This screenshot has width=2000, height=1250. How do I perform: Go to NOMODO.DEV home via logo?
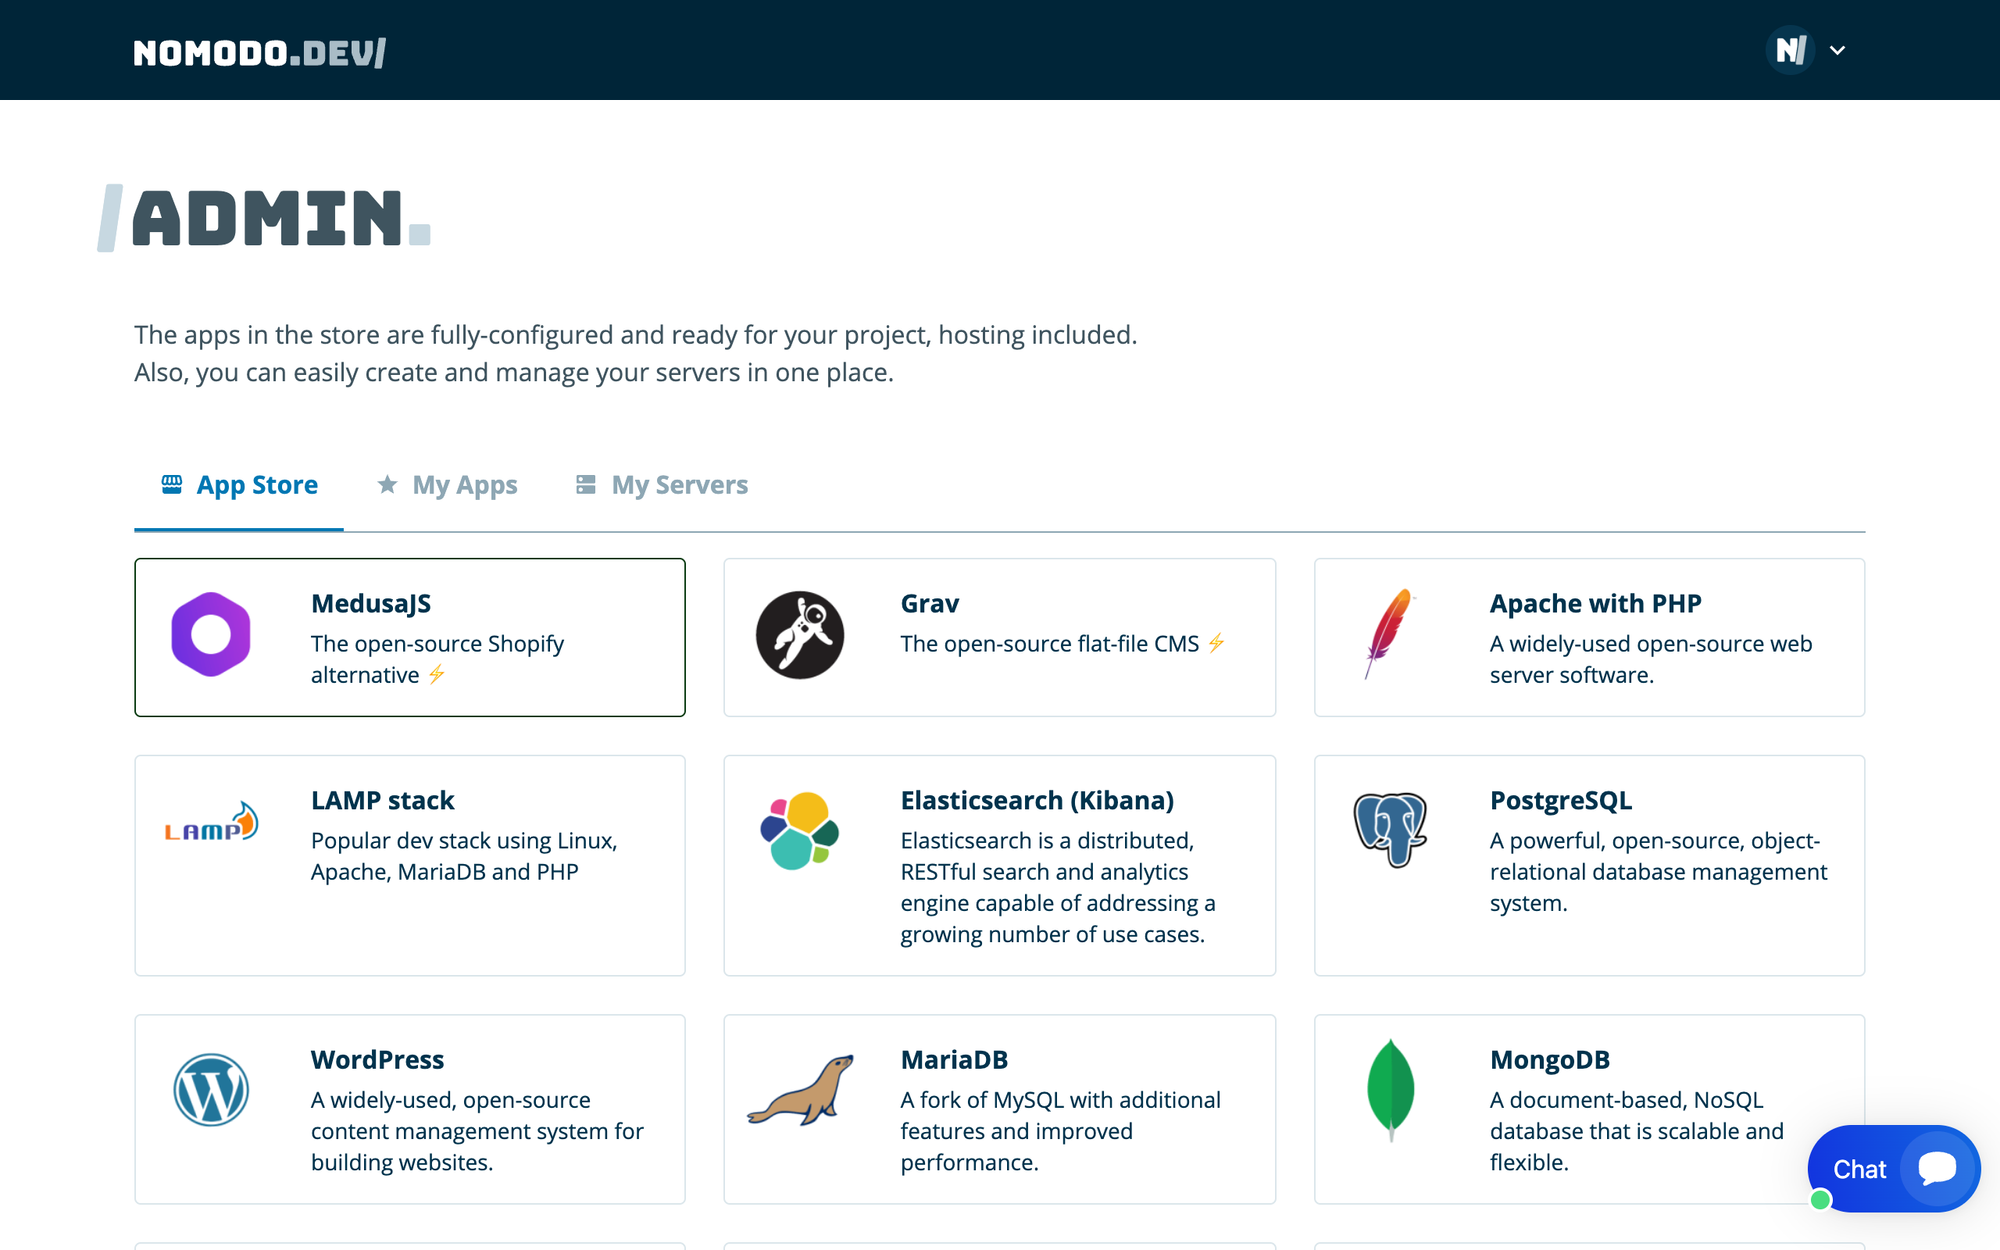(260, 52)
